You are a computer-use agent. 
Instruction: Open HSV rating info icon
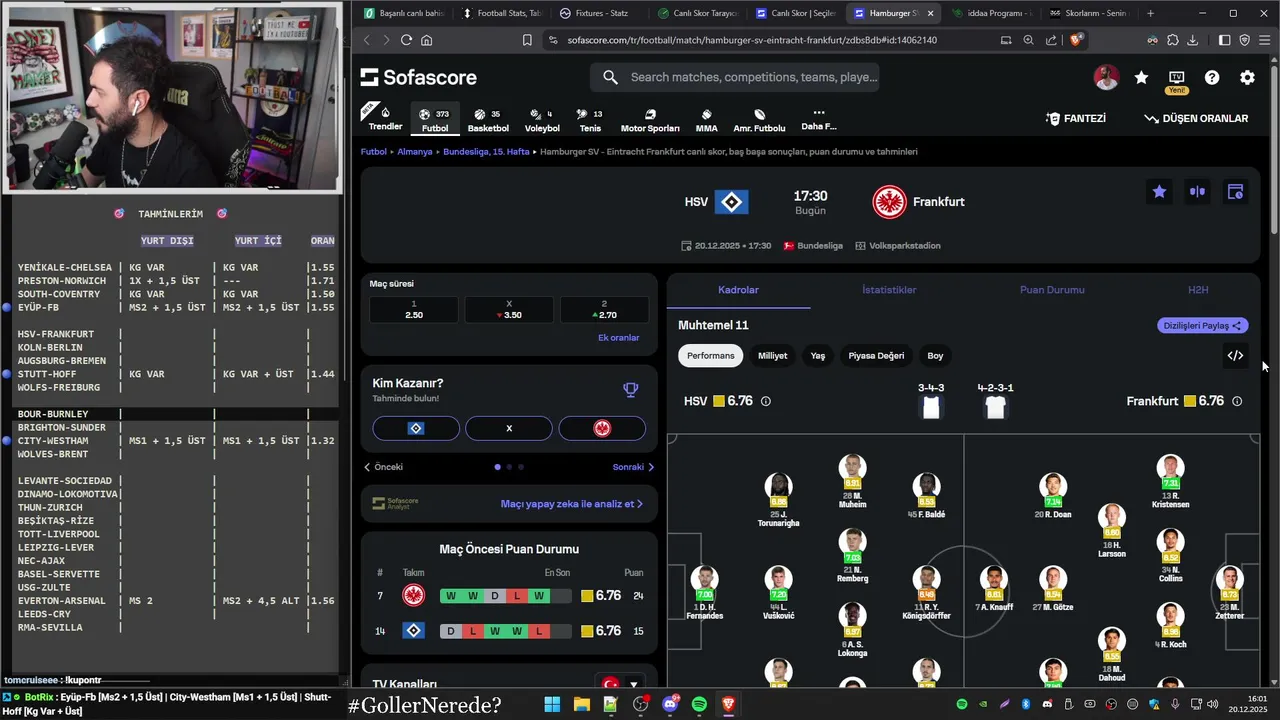(x=766, y=401)
